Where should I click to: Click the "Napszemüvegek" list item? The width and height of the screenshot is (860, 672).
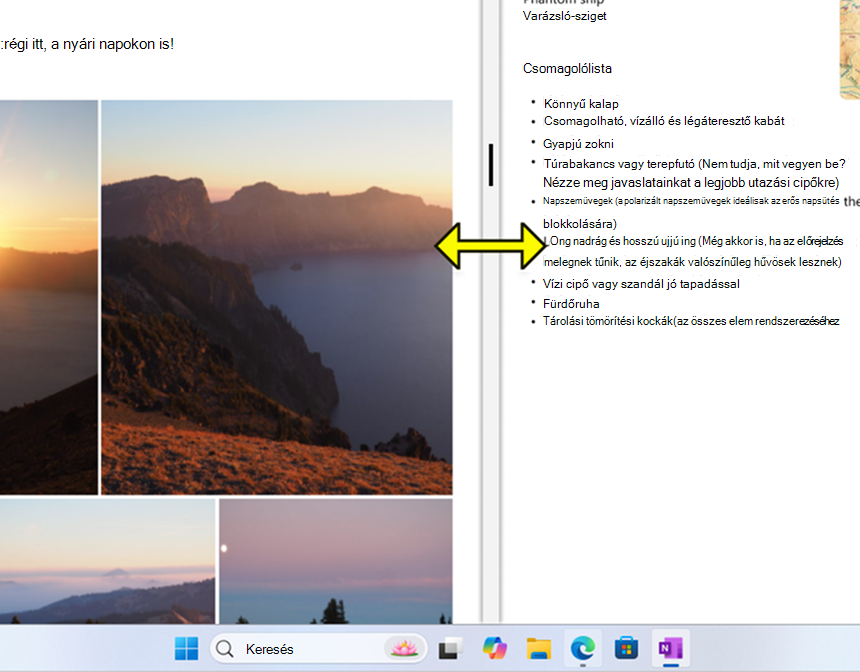pyautogui.click(x=691, y=212)
